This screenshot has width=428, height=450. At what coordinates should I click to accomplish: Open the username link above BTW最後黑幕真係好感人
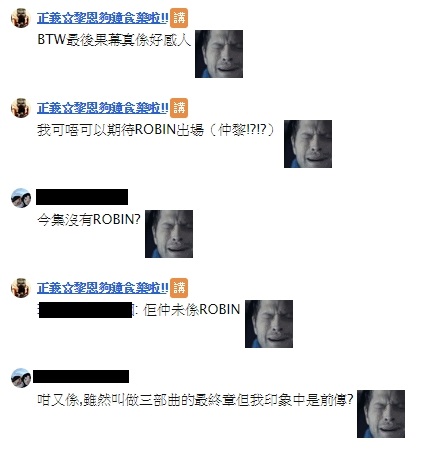click(102, 18)
